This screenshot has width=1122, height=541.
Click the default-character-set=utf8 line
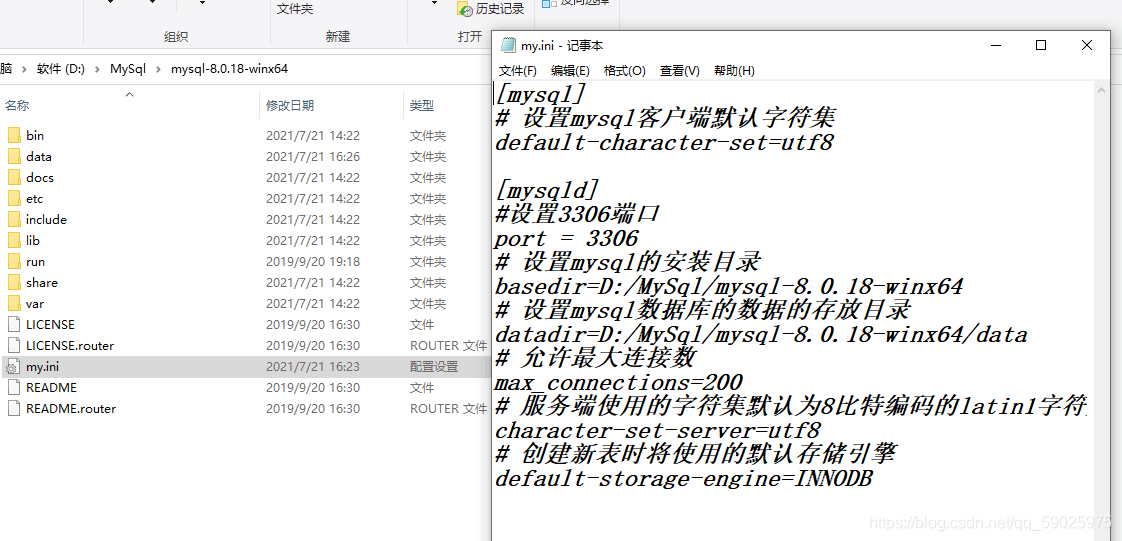[x=664, y=142]
